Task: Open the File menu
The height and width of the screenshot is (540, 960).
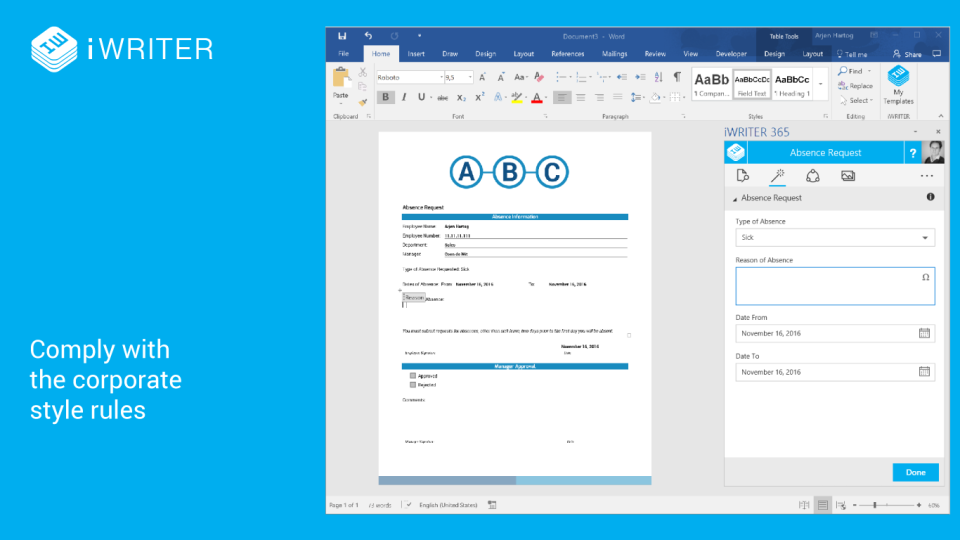Action: point(343,54)
